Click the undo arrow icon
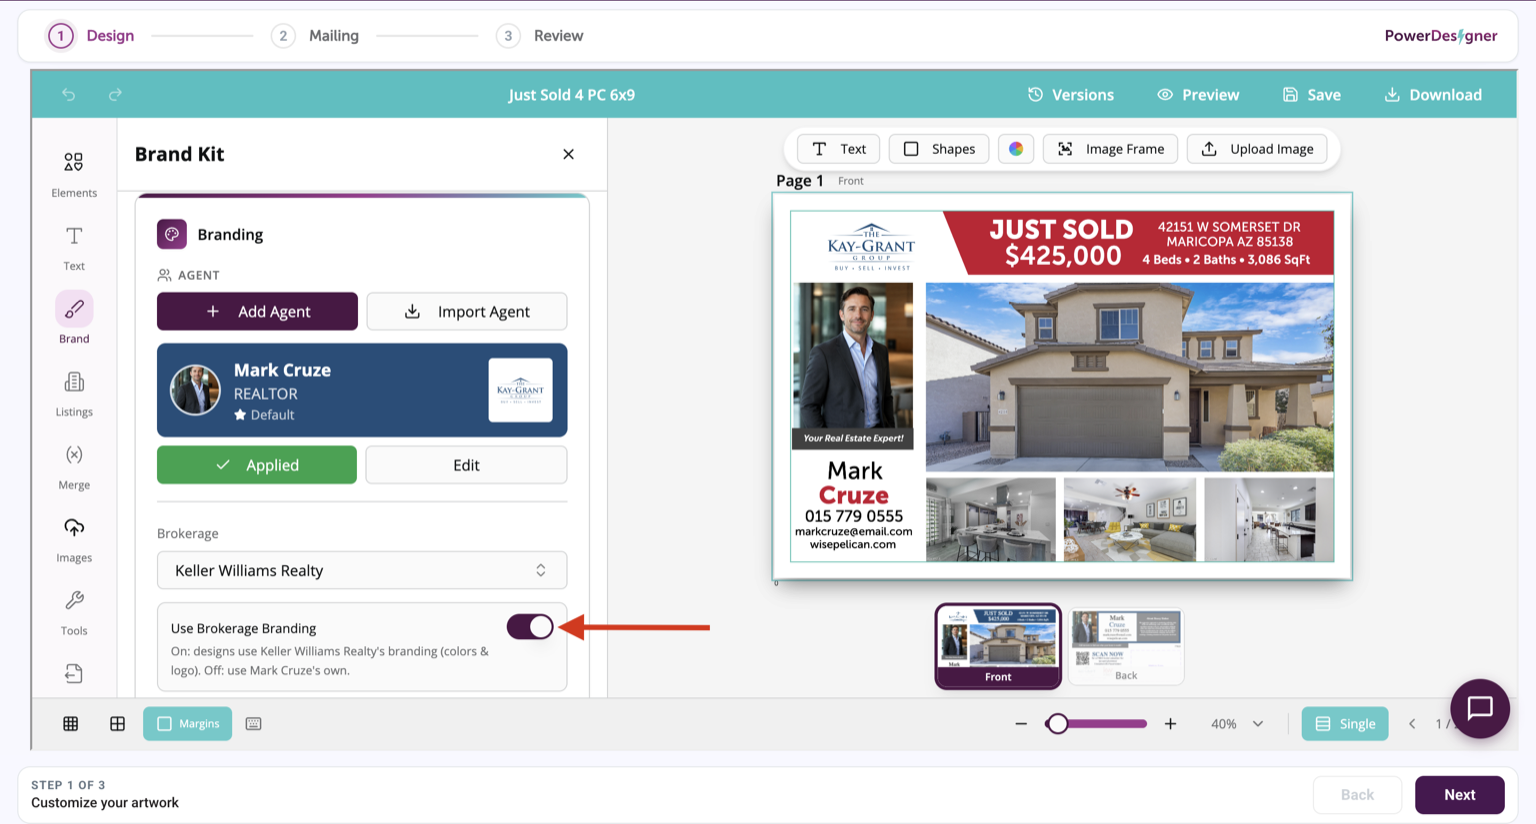Image resolution: width=1536 pixels, height=824 pixels. point(69,95)
